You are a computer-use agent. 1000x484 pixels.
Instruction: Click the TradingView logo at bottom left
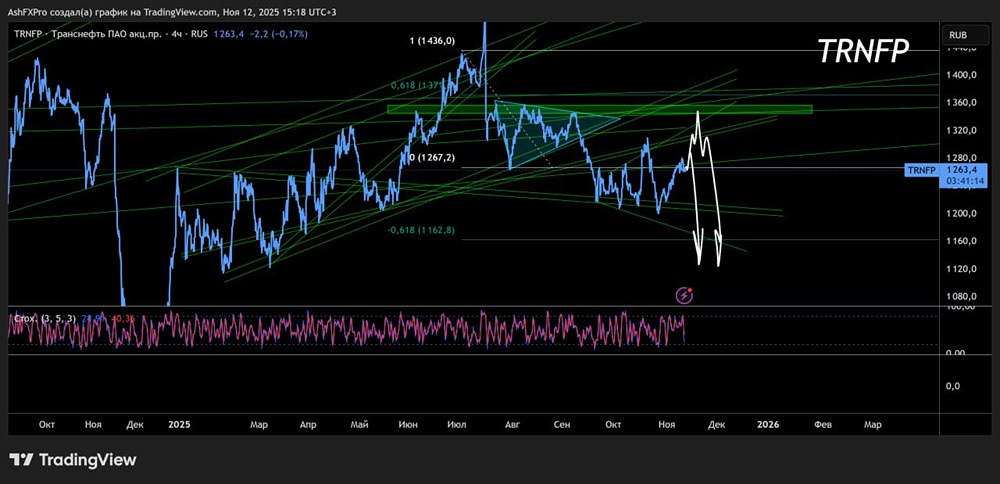[73, 460]
